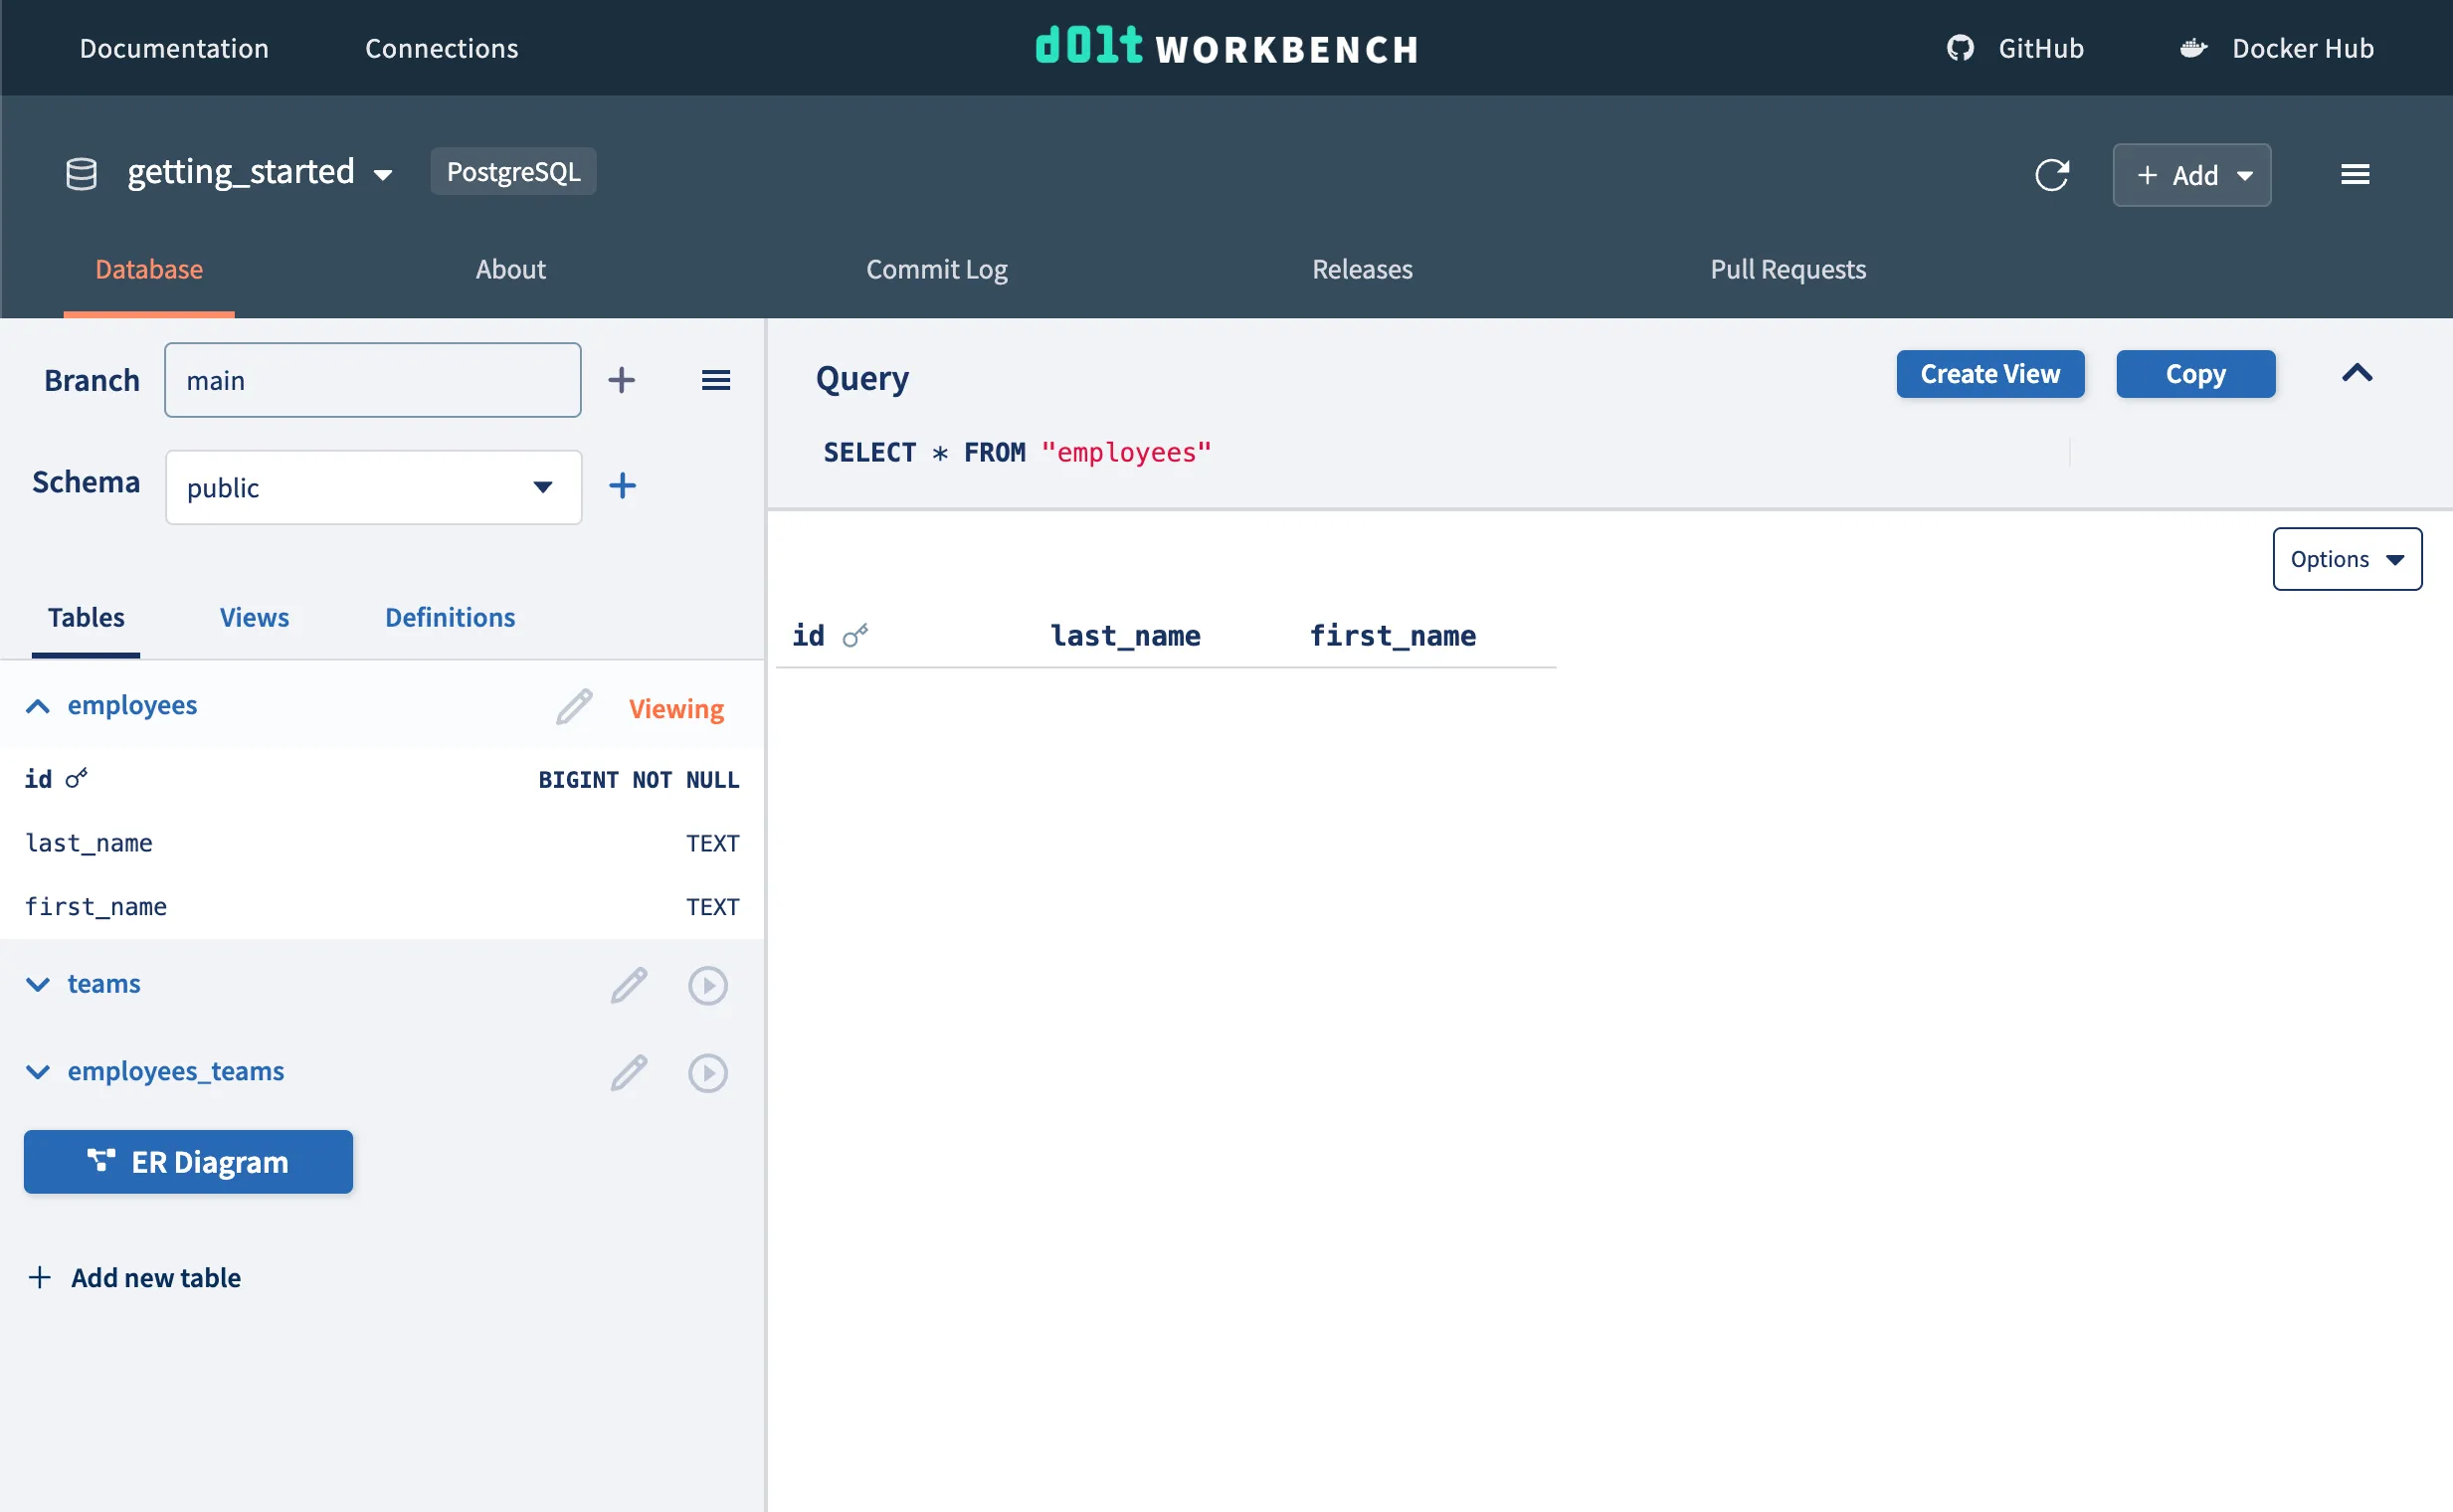Open the hamburger menu at top right

(x=2356, y=174)
